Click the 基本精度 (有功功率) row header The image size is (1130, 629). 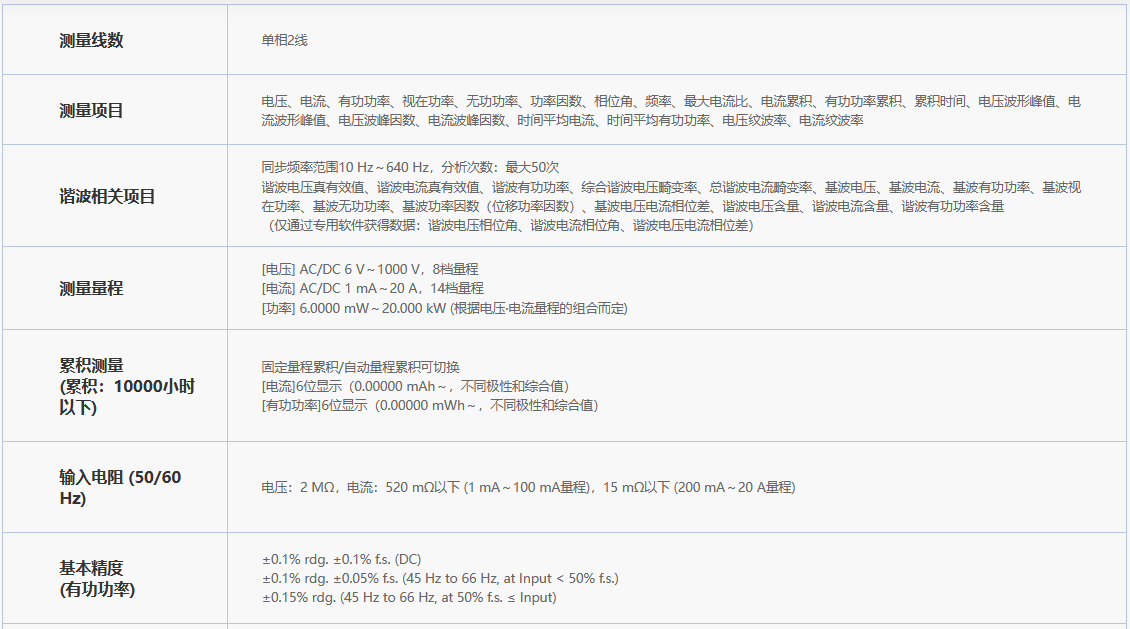97,579
